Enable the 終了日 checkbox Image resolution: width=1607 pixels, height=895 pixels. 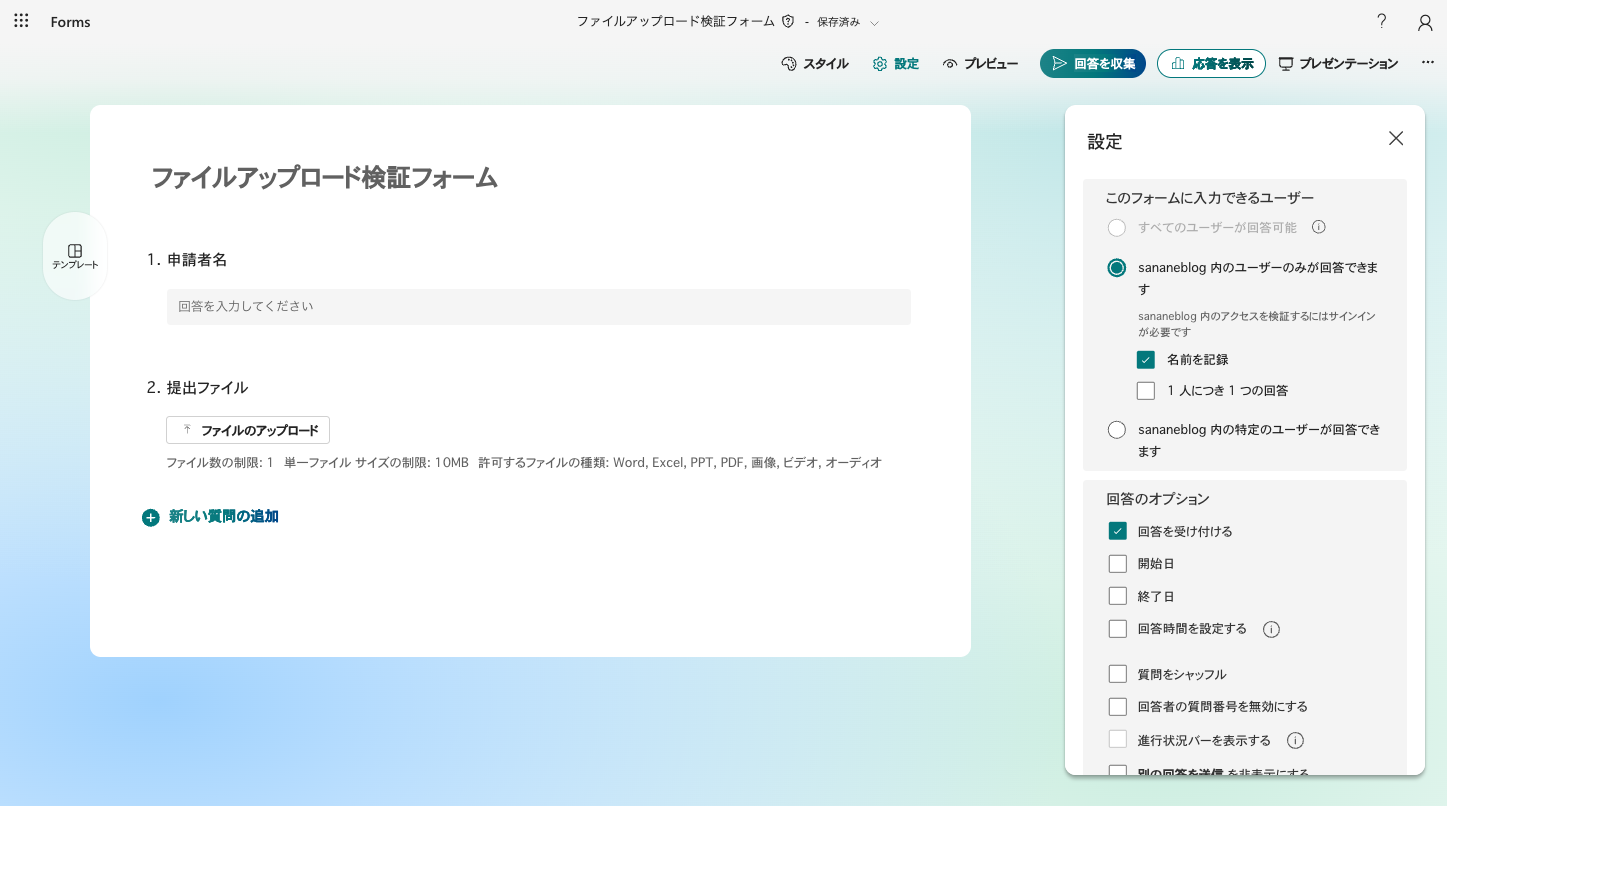click(1118, 596)
